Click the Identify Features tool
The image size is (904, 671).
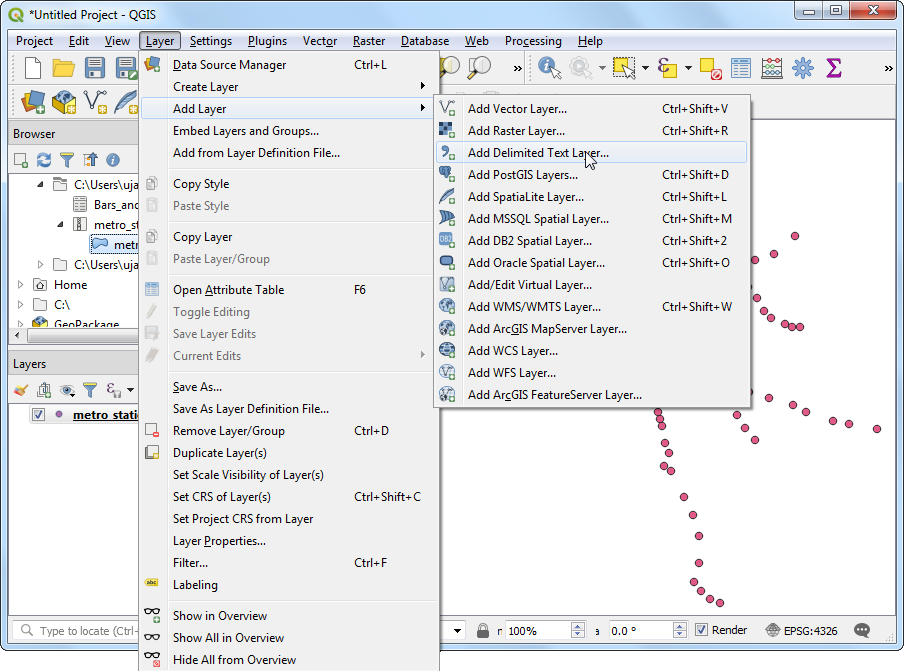549,68
